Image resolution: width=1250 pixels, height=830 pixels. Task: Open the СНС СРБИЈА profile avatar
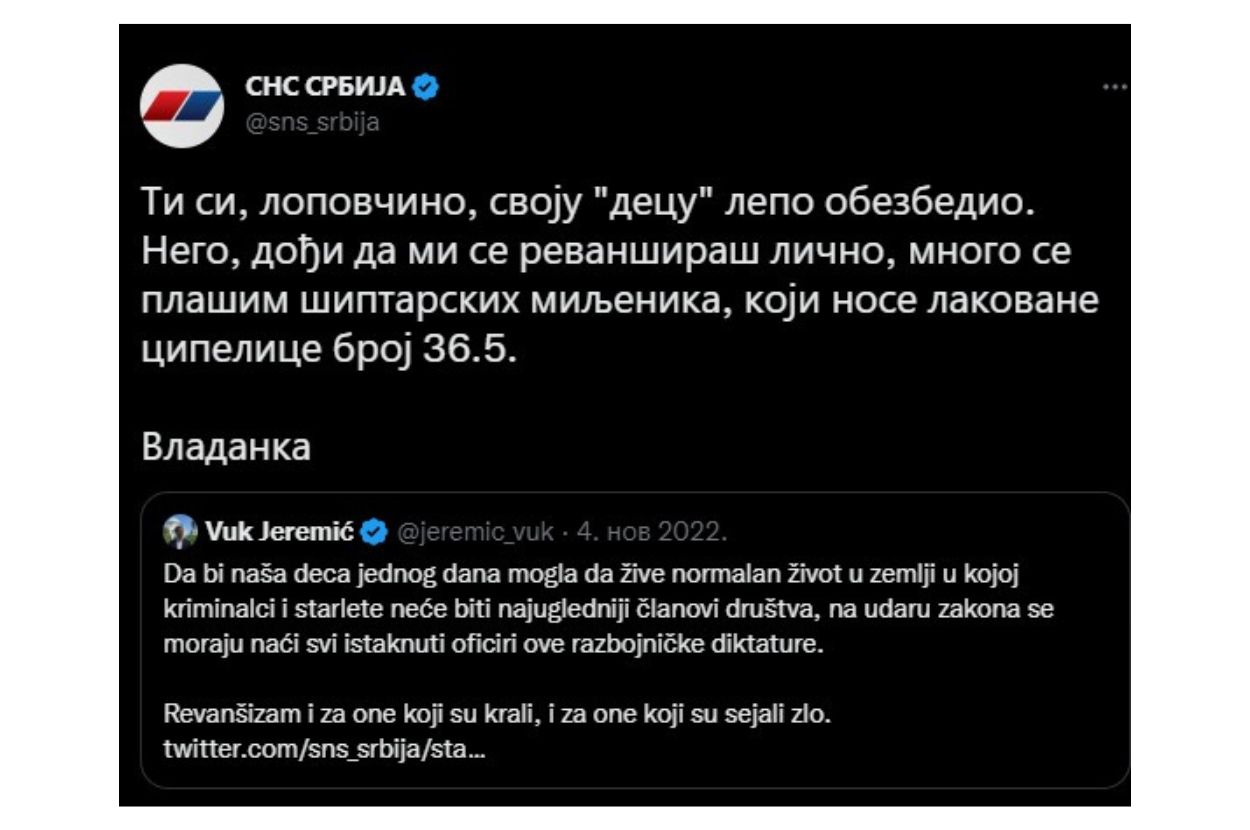tap(182, 106)
